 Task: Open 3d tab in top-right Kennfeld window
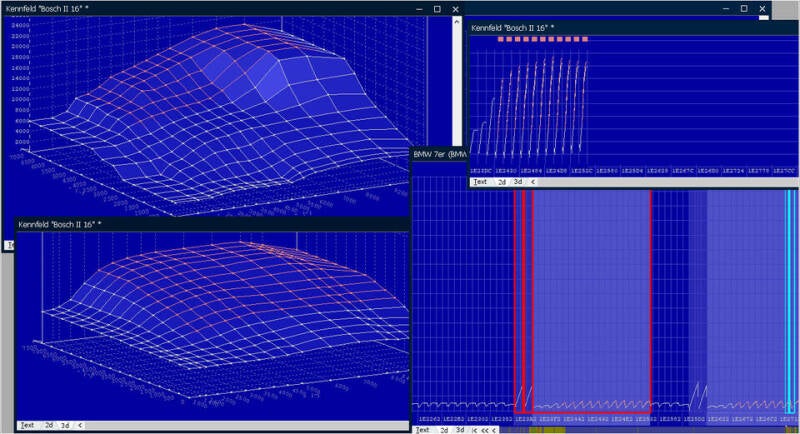coord(518,182)
